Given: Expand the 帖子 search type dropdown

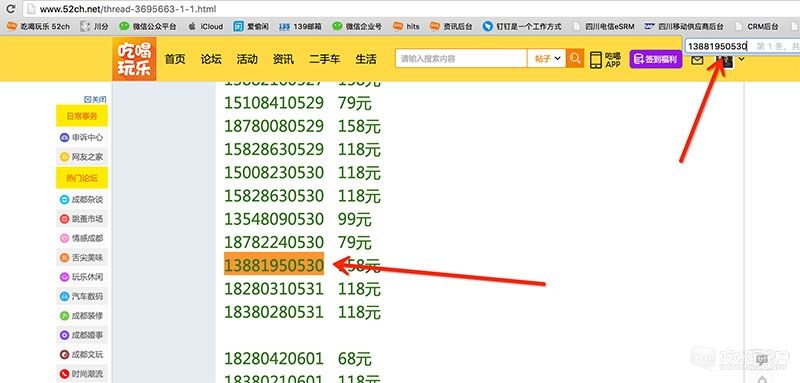Looking at the screenshot, I should click(x=546, y=59).
